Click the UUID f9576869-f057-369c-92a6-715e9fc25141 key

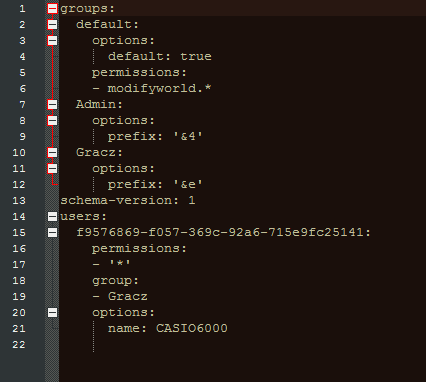(x=223, y=232)
